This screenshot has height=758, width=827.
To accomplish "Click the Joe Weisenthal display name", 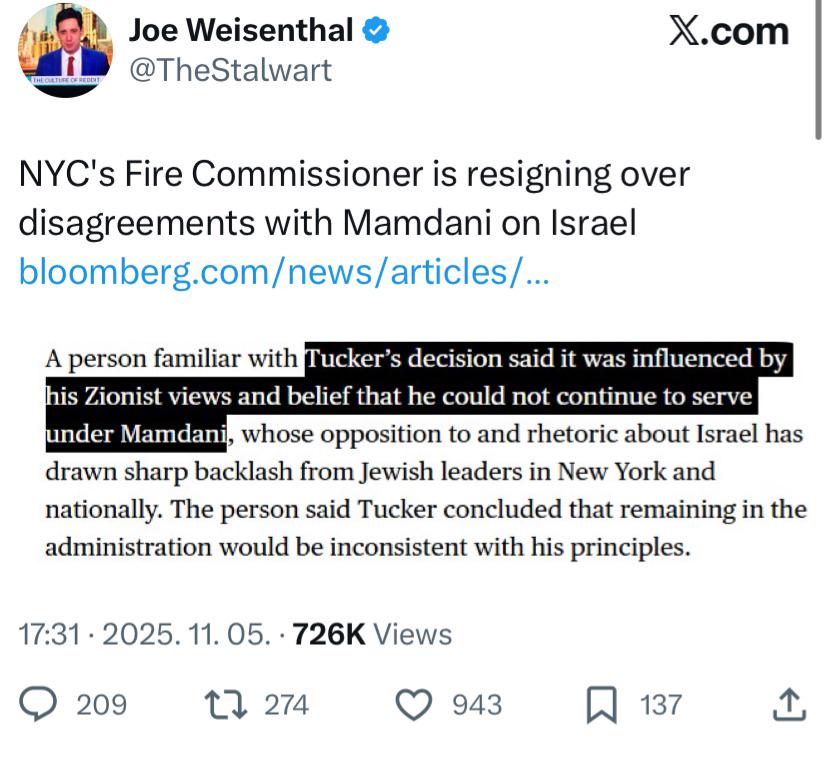I will 241,32.
